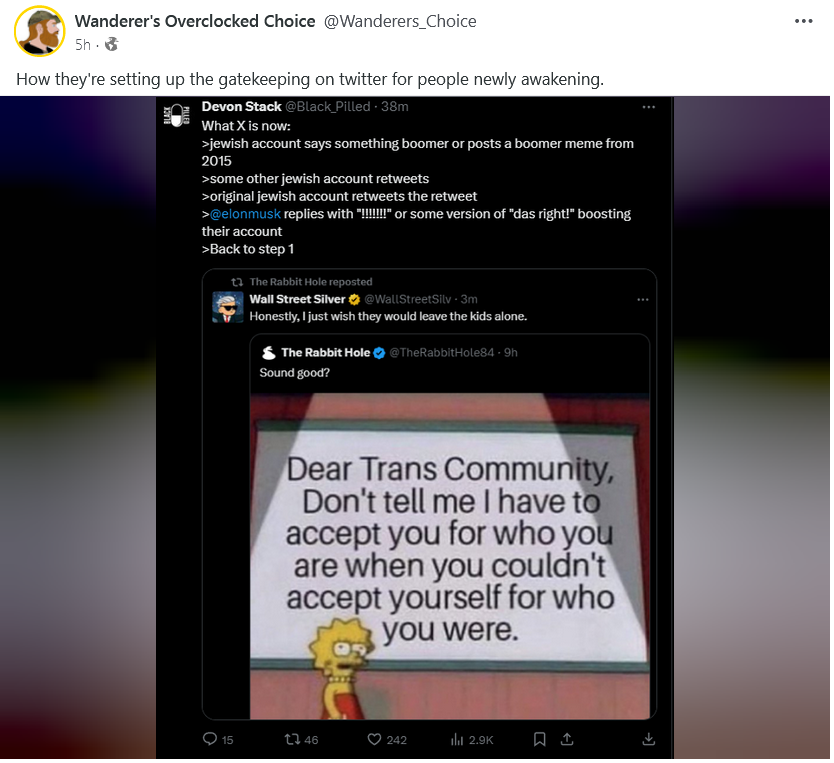Click the download arrow icon
Image resolution: width=834 pixels, height=763 pixels.
(x=648, y=739)
